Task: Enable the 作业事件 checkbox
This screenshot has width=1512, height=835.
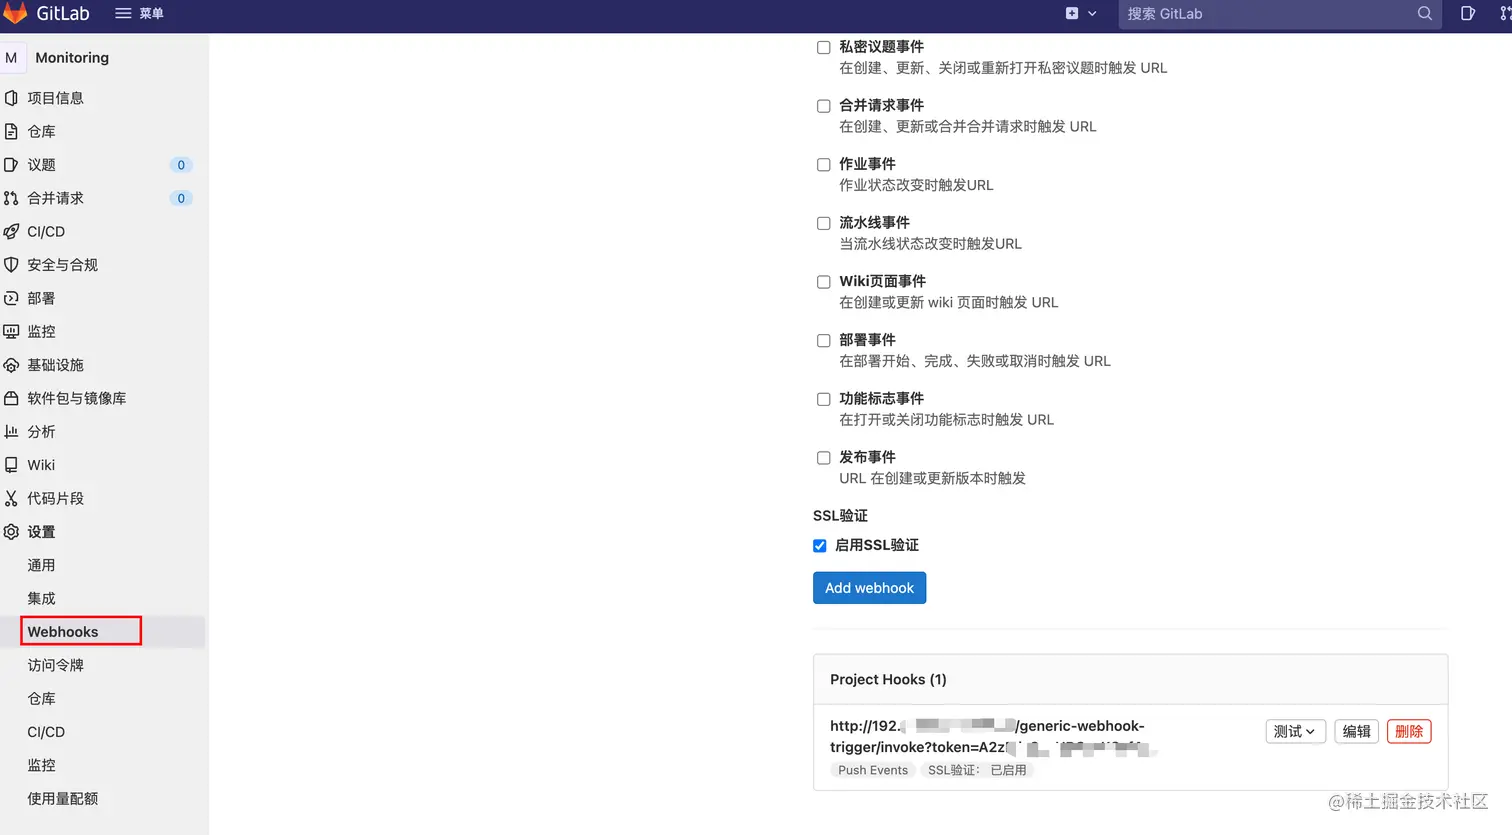Action: 823,165
